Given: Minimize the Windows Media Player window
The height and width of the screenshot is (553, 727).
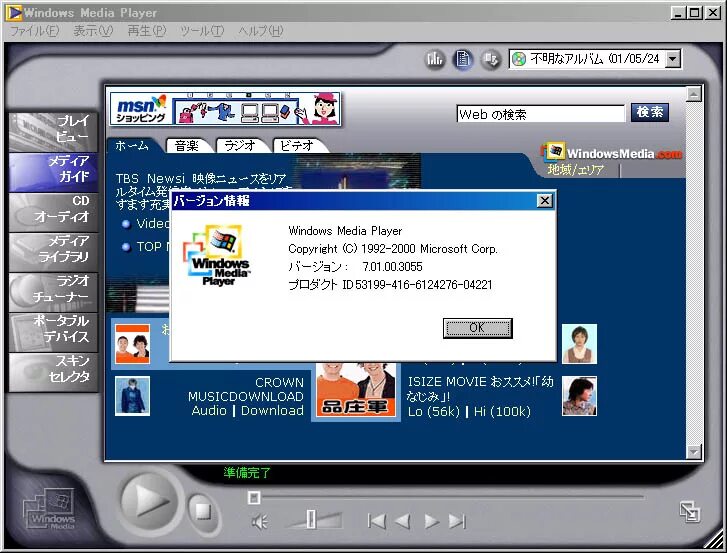Looking at the screenshot, I should click(677, 13).
